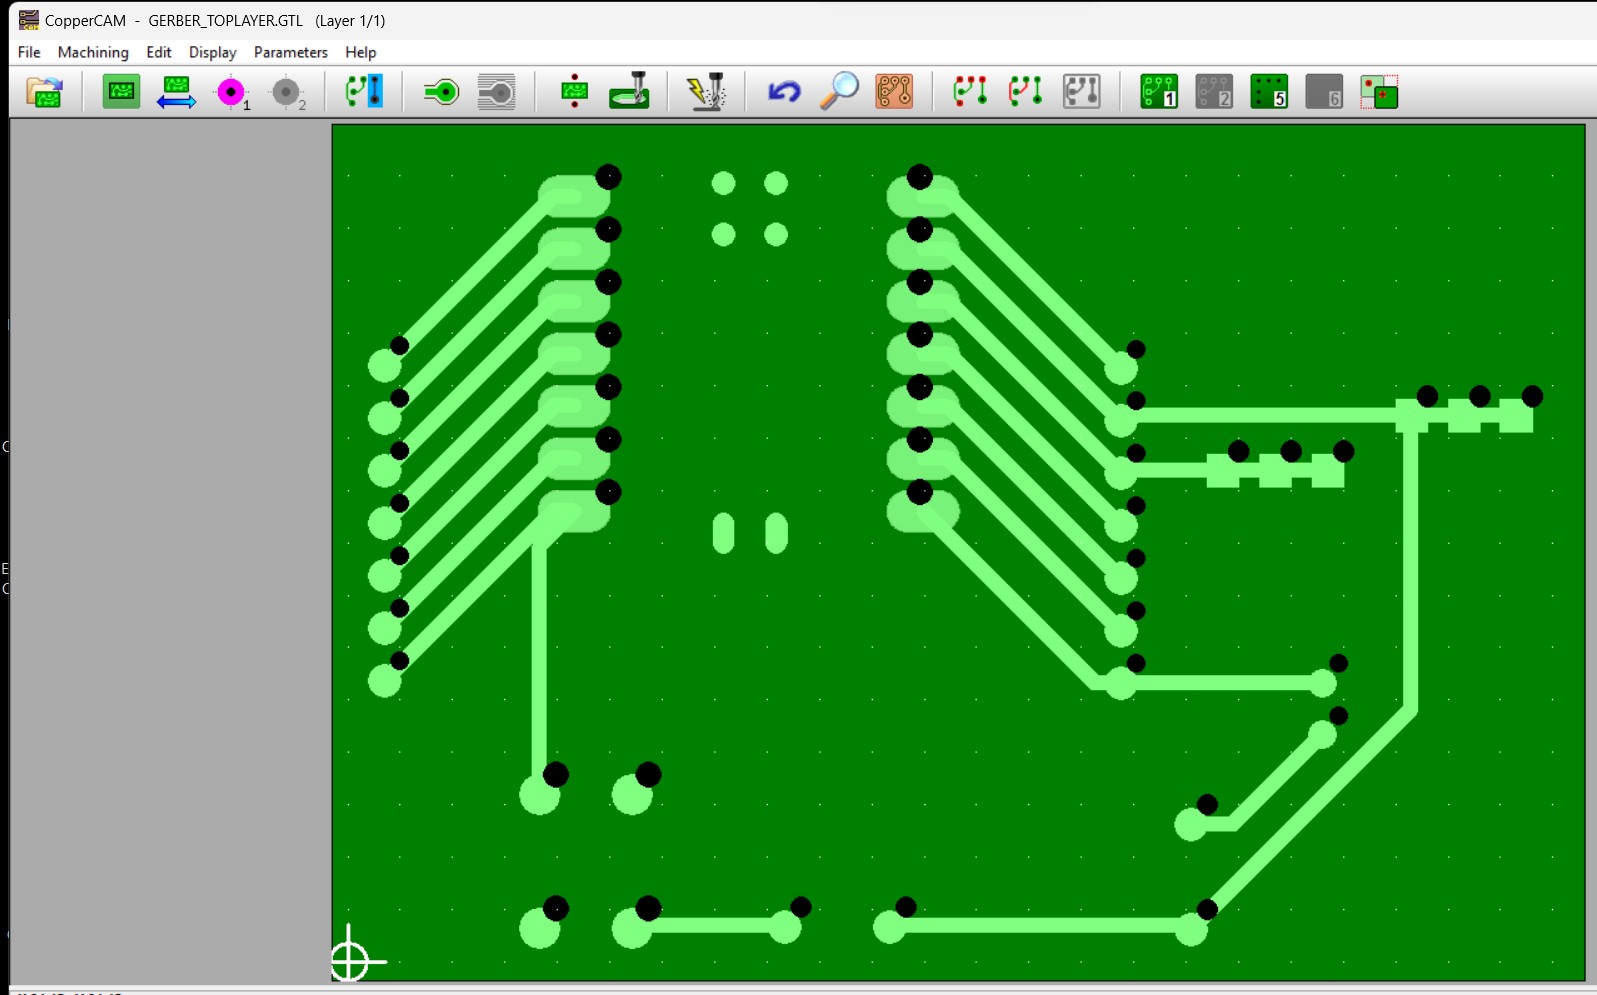Open the Edit menu

click(x=159, y=52)
